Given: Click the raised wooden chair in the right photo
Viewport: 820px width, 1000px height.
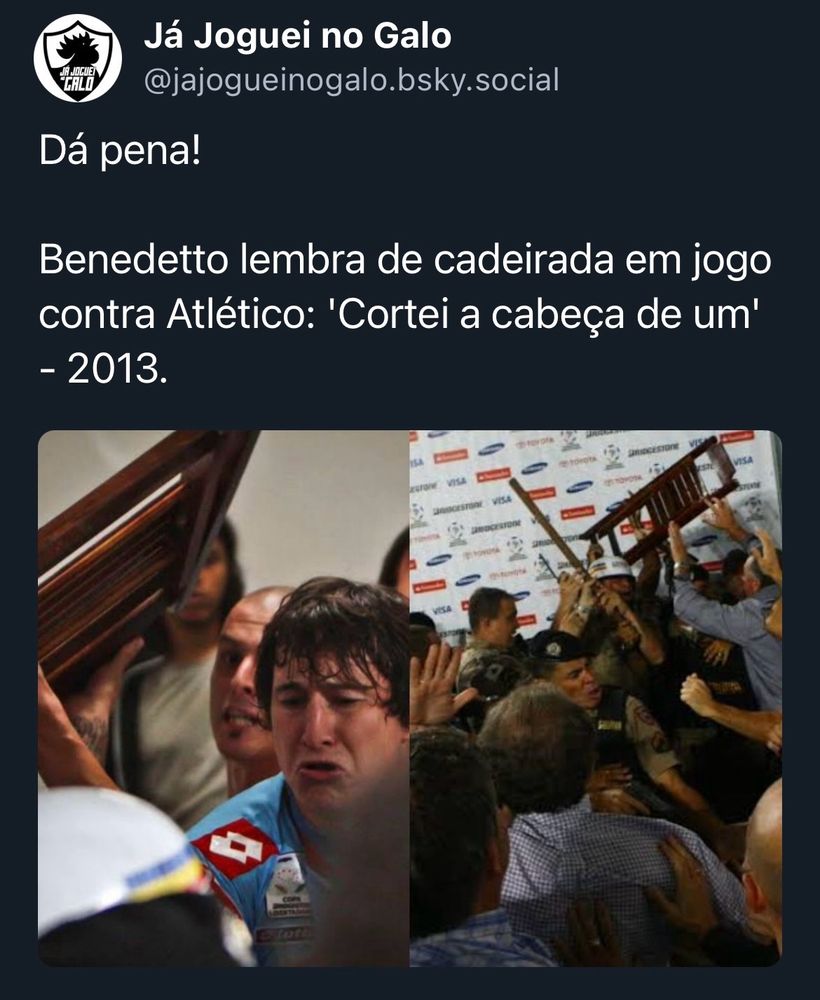Looking at the screenshot, I should click(x=664, y=501).
